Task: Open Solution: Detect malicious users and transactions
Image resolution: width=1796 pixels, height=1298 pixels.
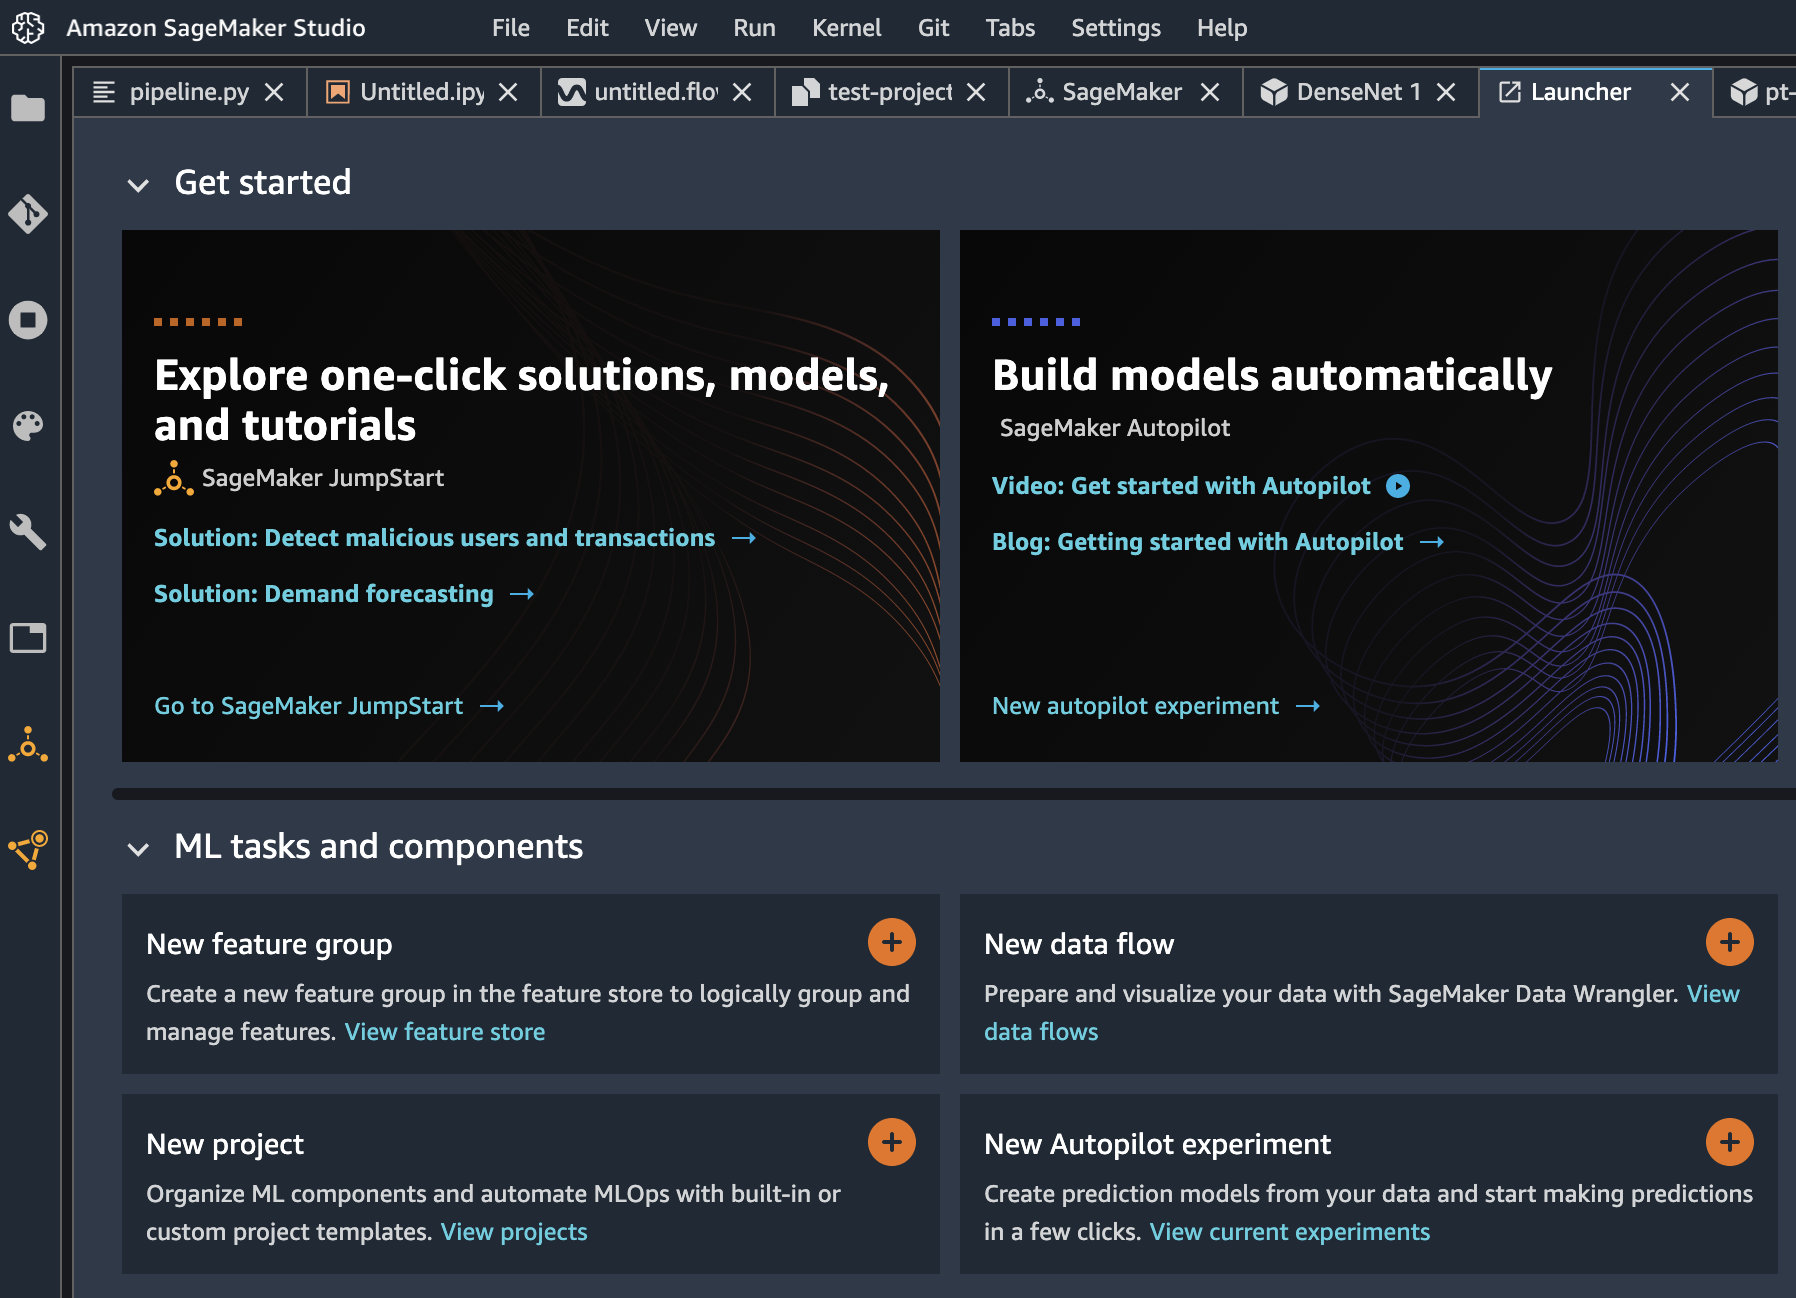Action: (x=454, y=538)
